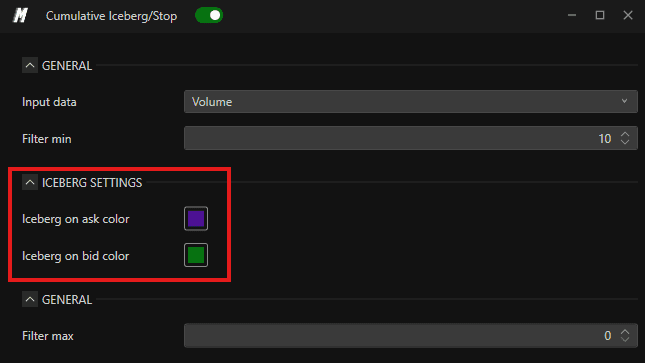
Task: Decrease Filter max with the down arrow
Action: pyautogui.click(x=625, y=339)
